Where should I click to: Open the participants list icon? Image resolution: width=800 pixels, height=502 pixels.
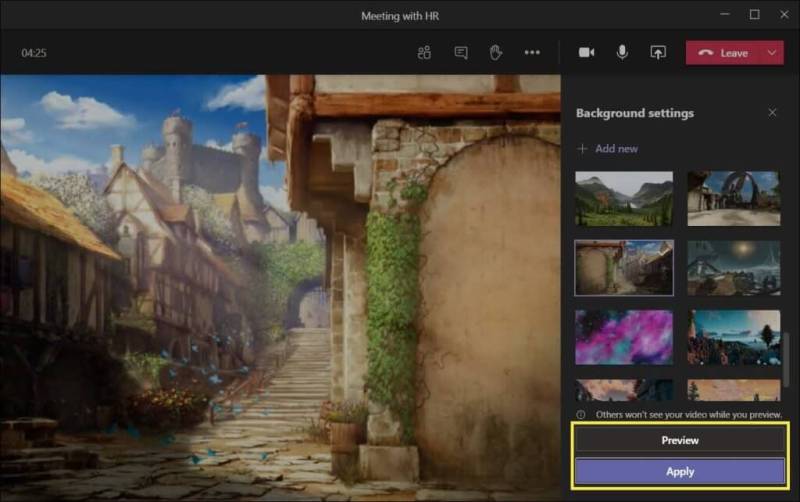tap(424, 53)
